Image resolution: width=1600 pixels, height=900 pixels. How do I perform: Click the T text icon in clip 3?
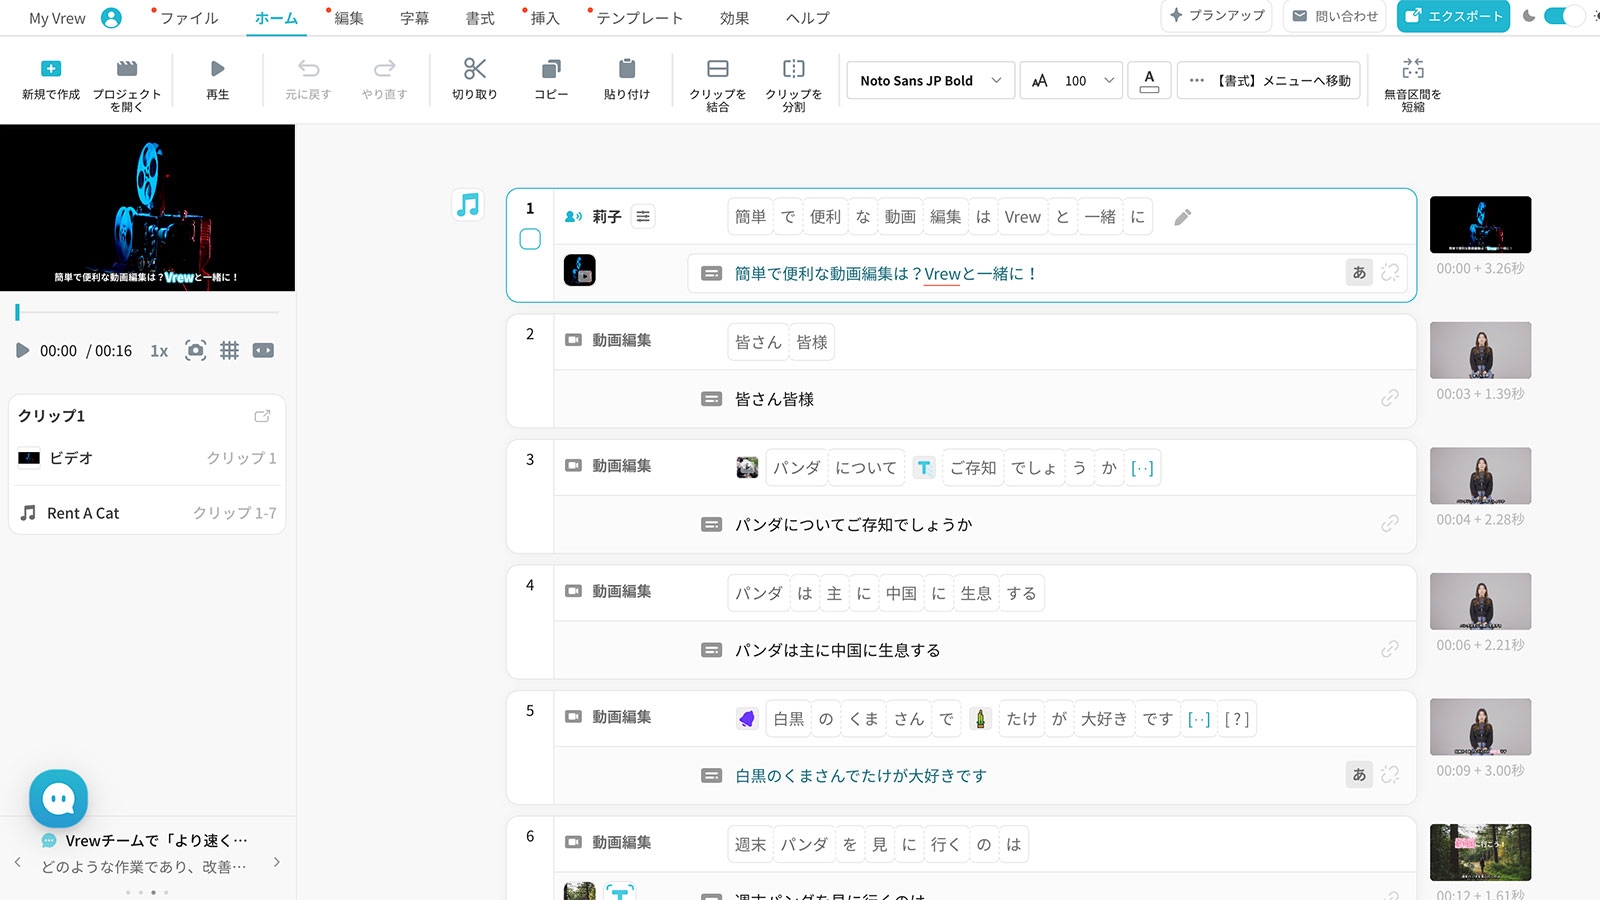(x=924, y=468)
